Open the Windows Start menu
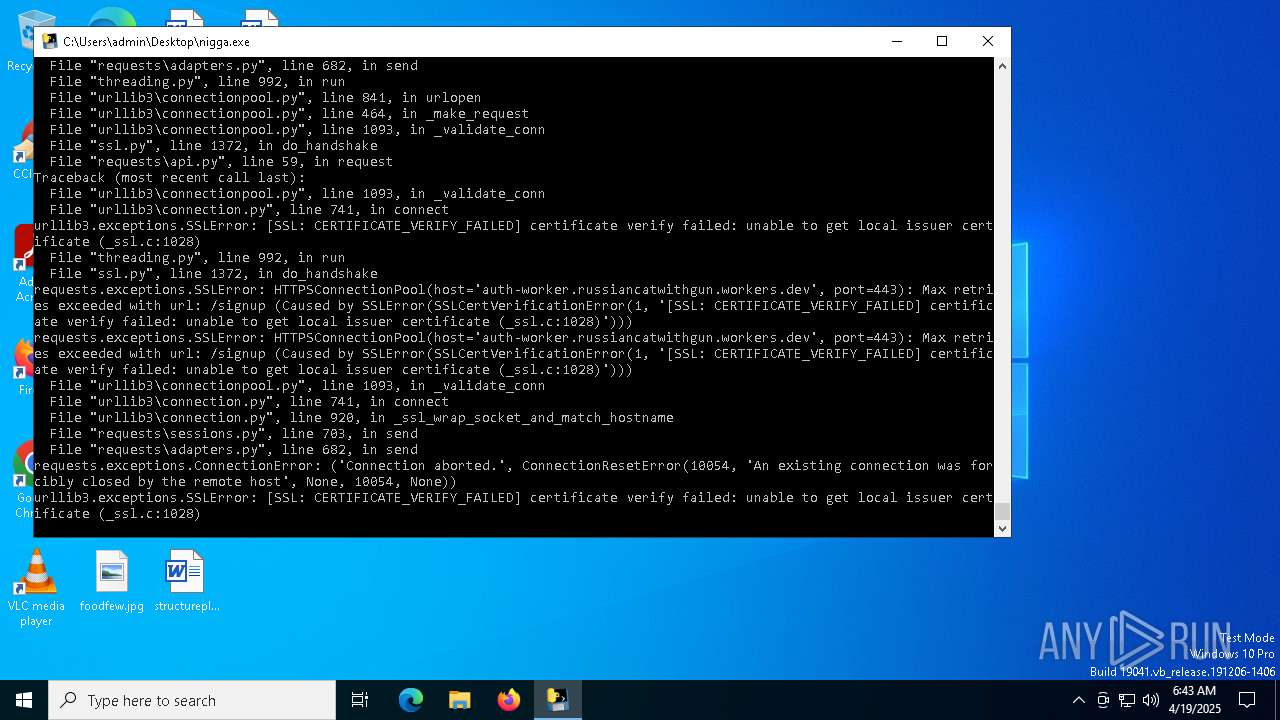 coord(24,700)
